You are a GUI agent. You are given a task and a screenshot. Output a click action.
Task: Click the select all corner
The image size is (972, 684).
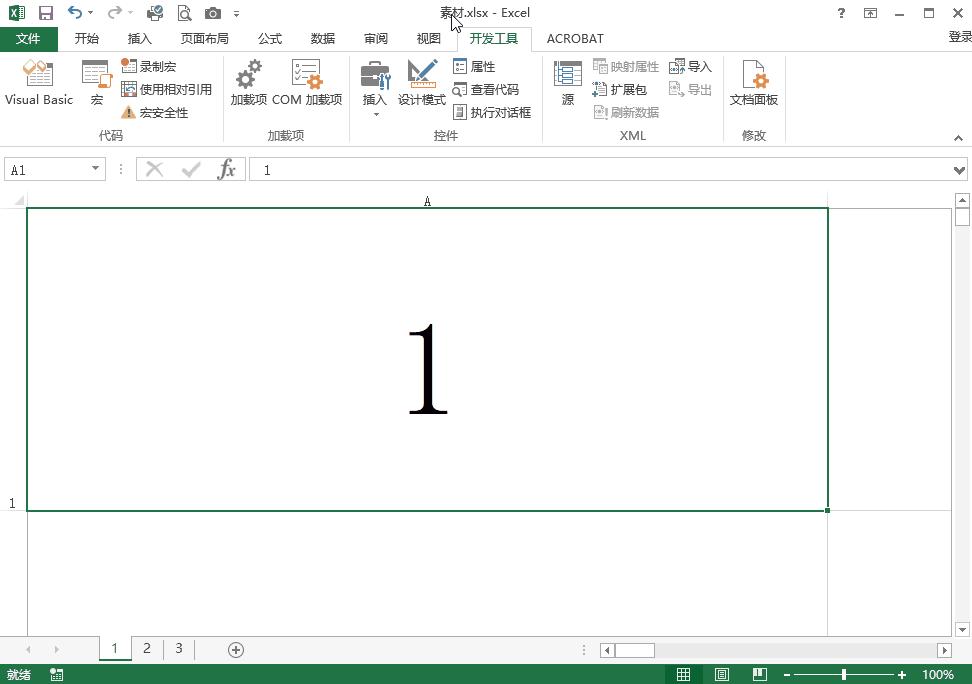point(19,200)
